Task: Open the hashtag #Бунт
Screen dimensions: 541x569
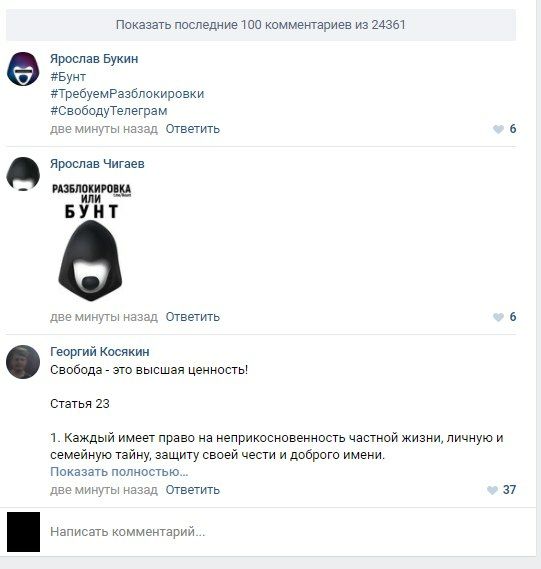Action: point(68,77)
